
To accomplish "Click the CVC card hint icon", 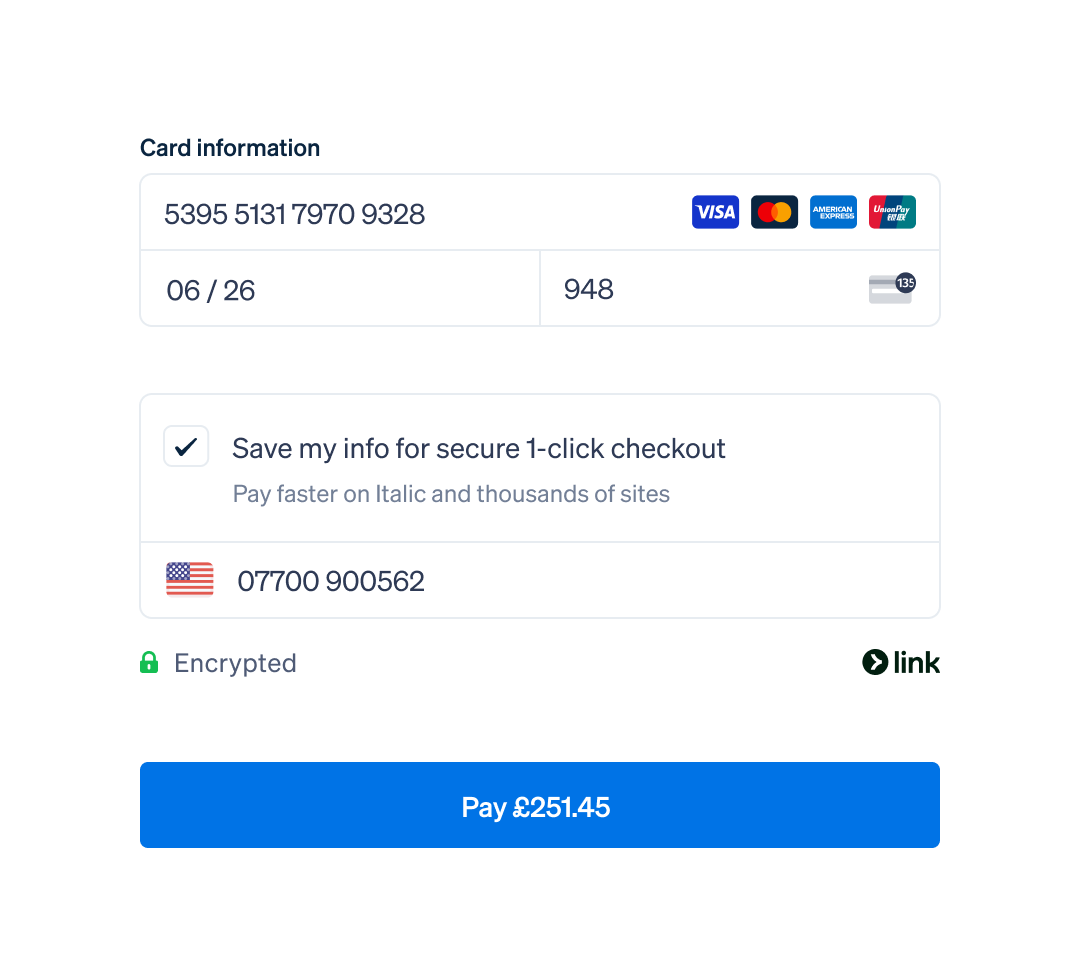I will [x=892, y=288].
